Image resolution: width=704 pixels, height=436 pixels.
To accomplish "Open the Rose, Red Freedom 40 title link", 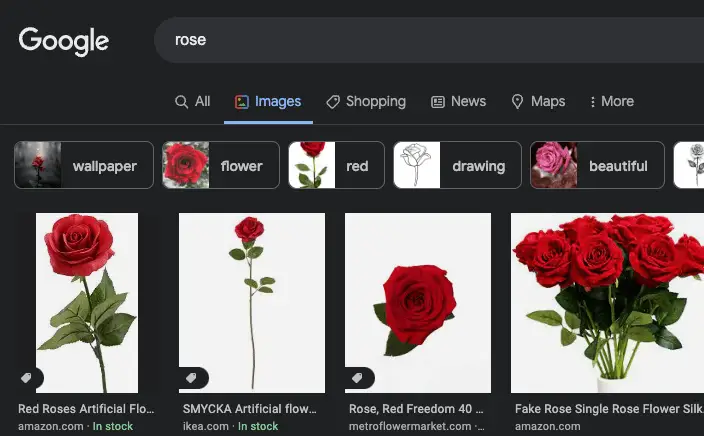I will tap(416, 409).
